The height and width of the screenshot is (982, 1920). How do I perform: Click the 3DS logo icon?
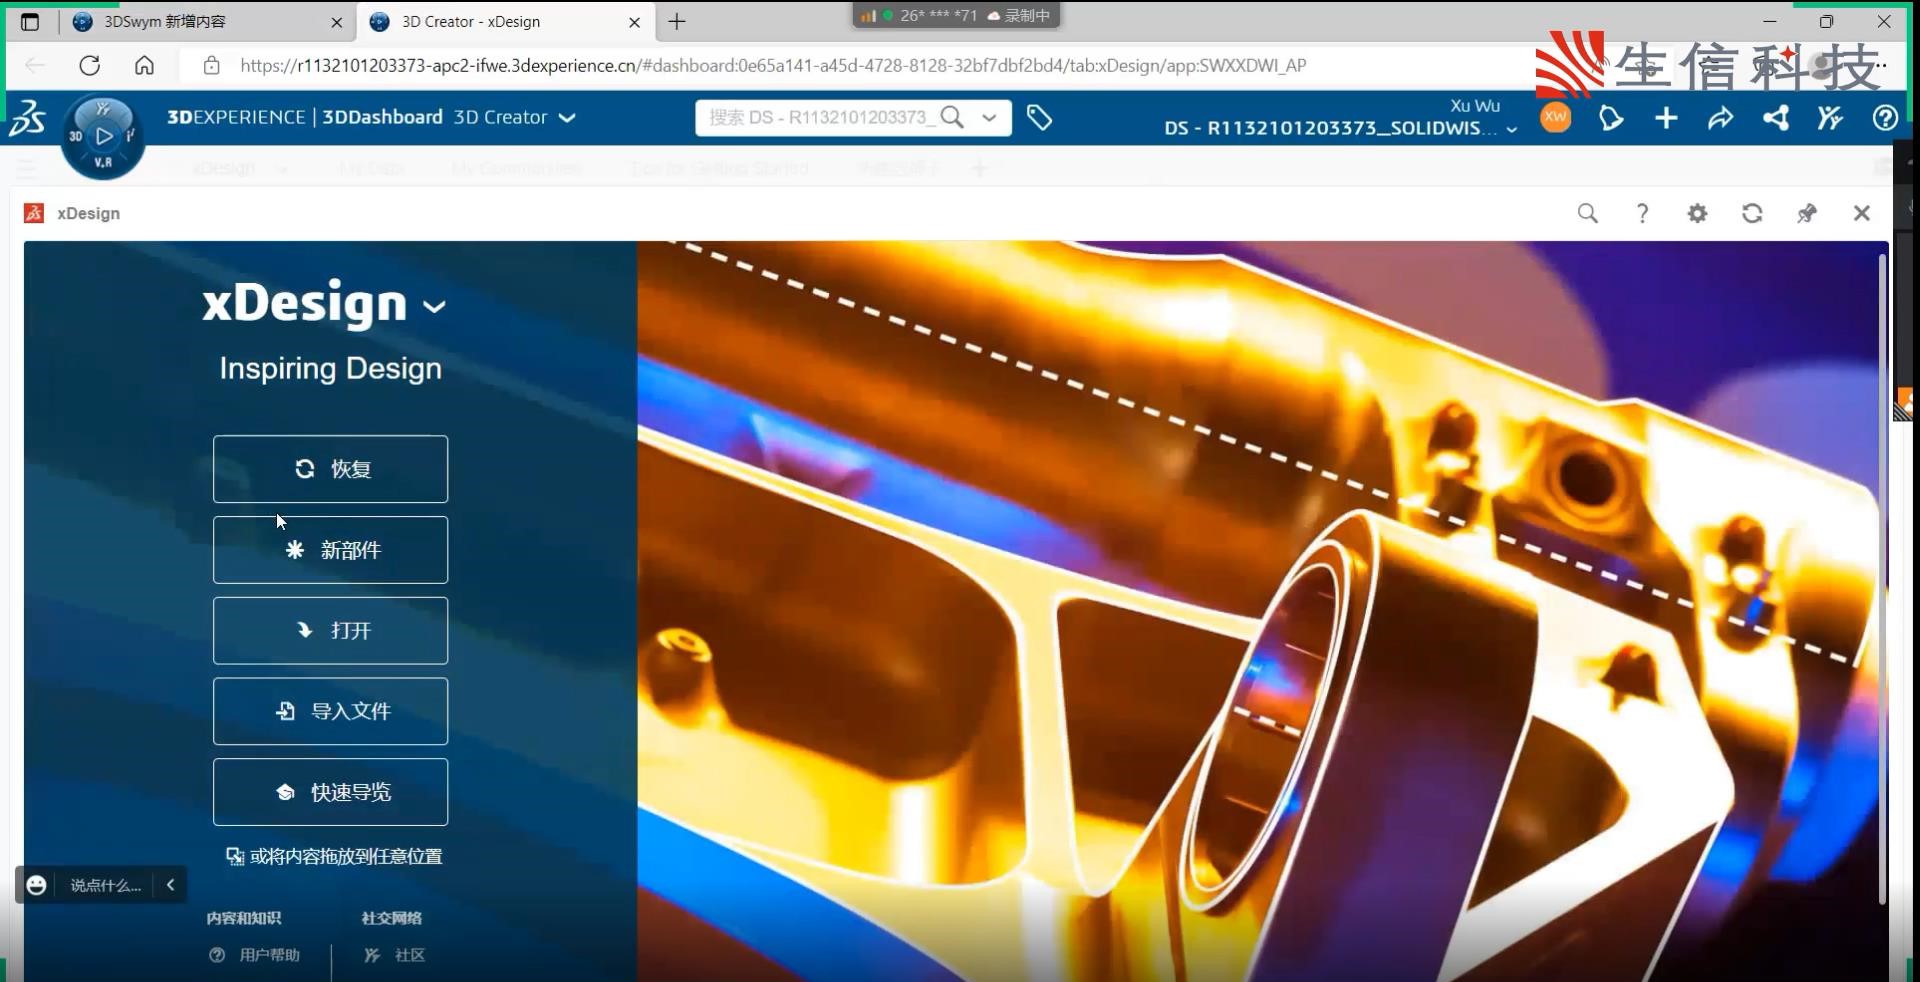coord(28,118)
